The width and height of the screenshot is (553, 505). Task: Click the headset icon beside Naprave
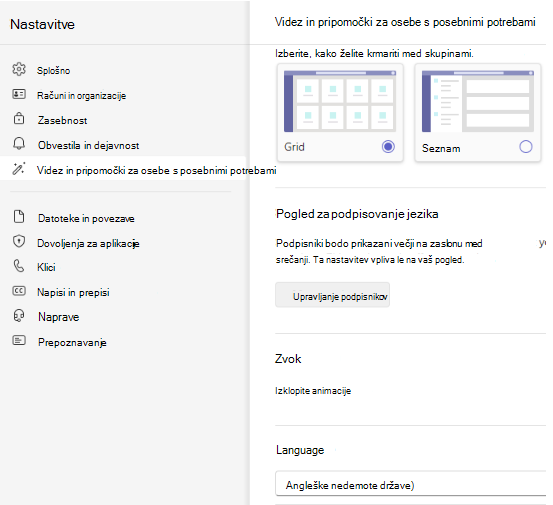19,316
